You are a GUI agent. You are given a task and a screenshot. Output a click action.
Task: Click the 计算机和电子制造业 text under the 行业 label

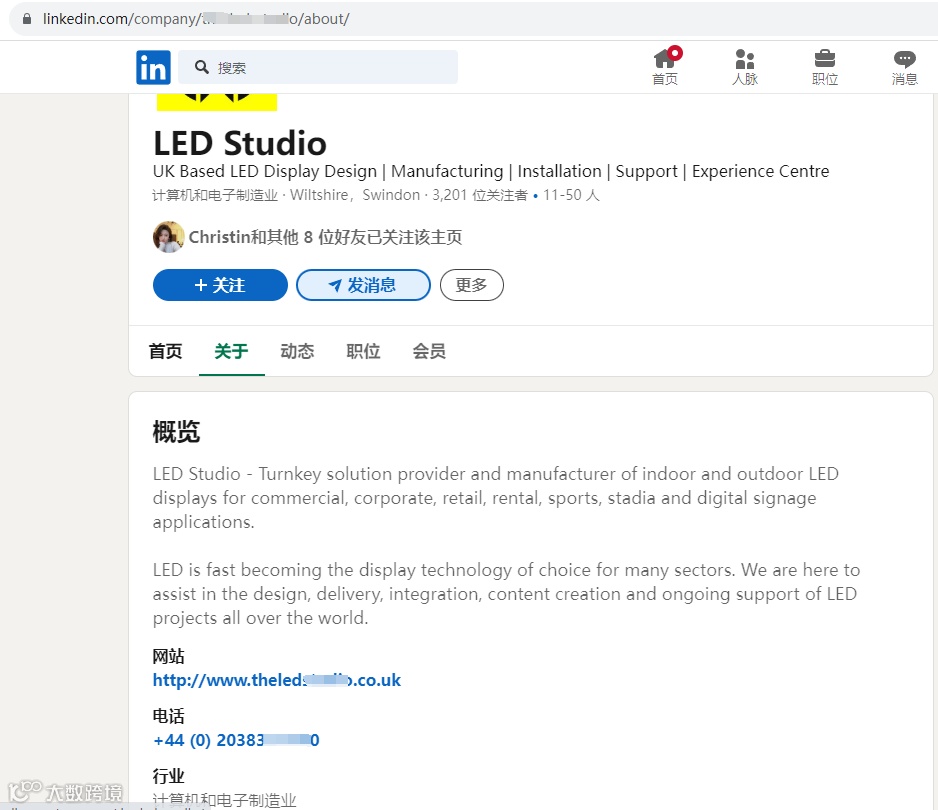pyautogui.click(x=224, y=800)
